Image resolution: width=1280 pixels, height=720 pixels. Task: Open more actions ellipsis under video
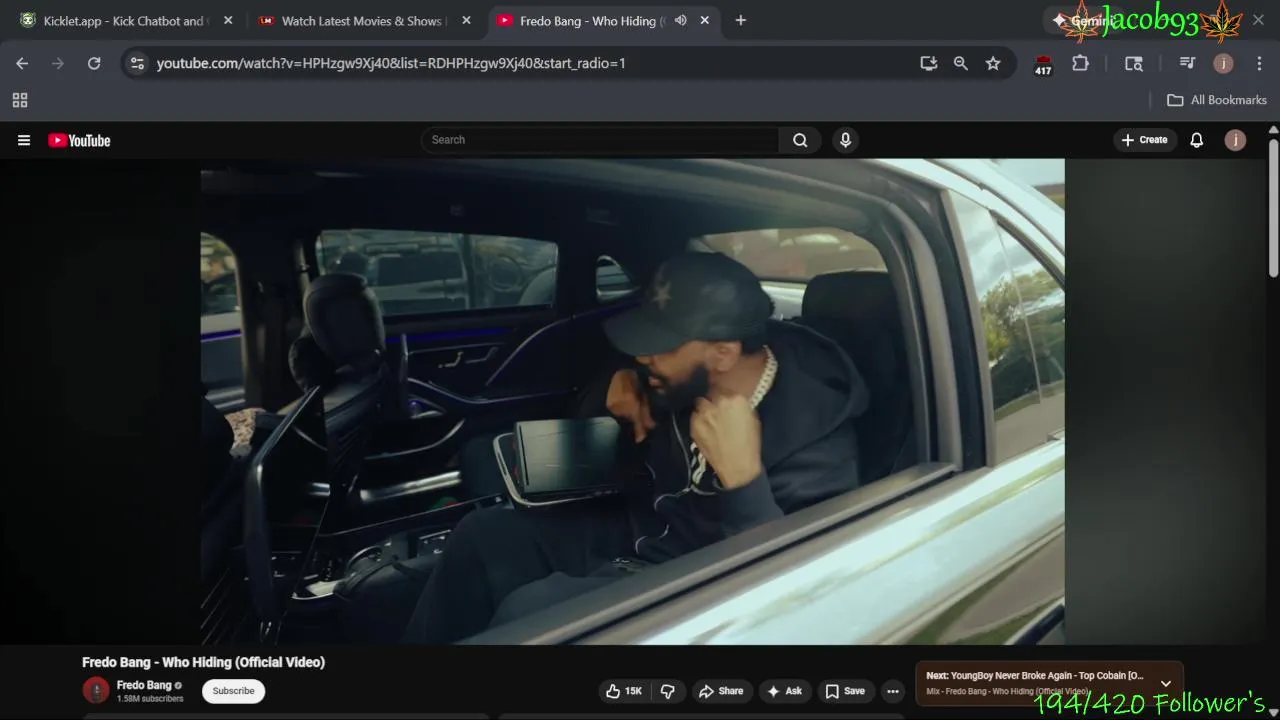[893, 691]
